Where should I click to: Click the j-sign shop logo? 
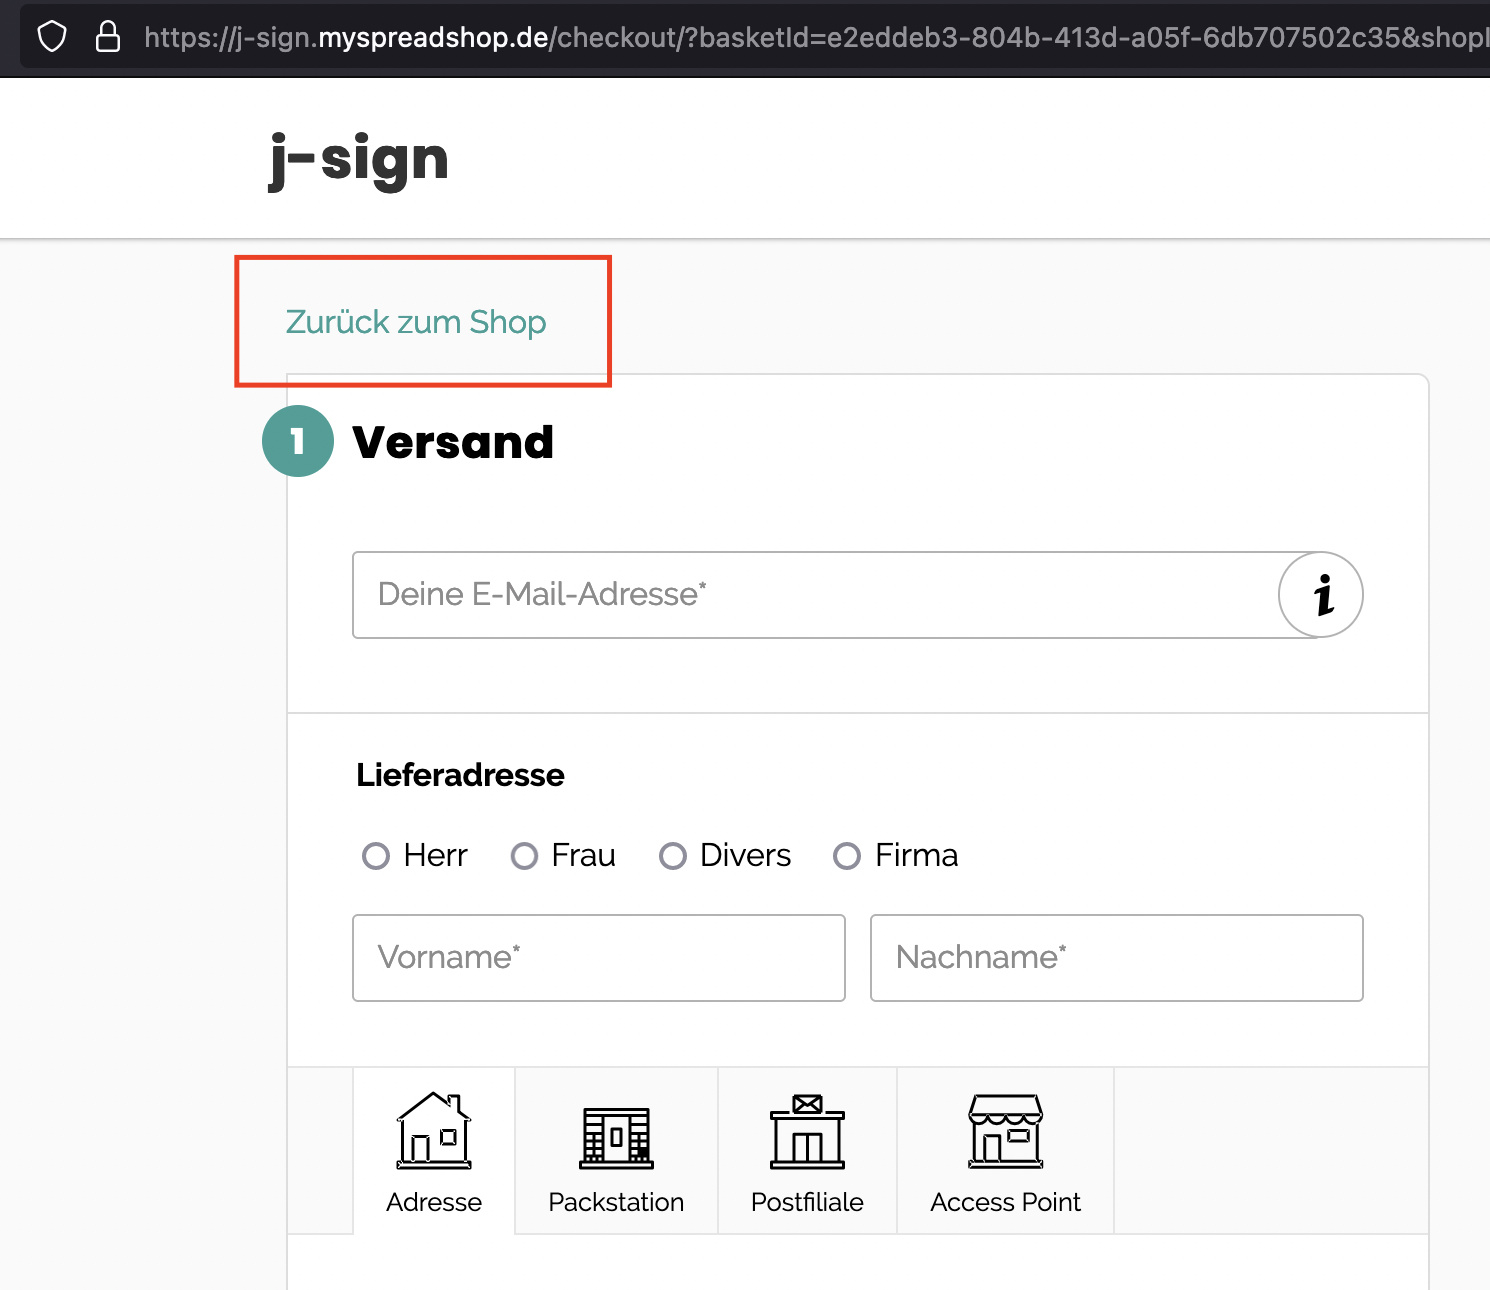point(359,160)
